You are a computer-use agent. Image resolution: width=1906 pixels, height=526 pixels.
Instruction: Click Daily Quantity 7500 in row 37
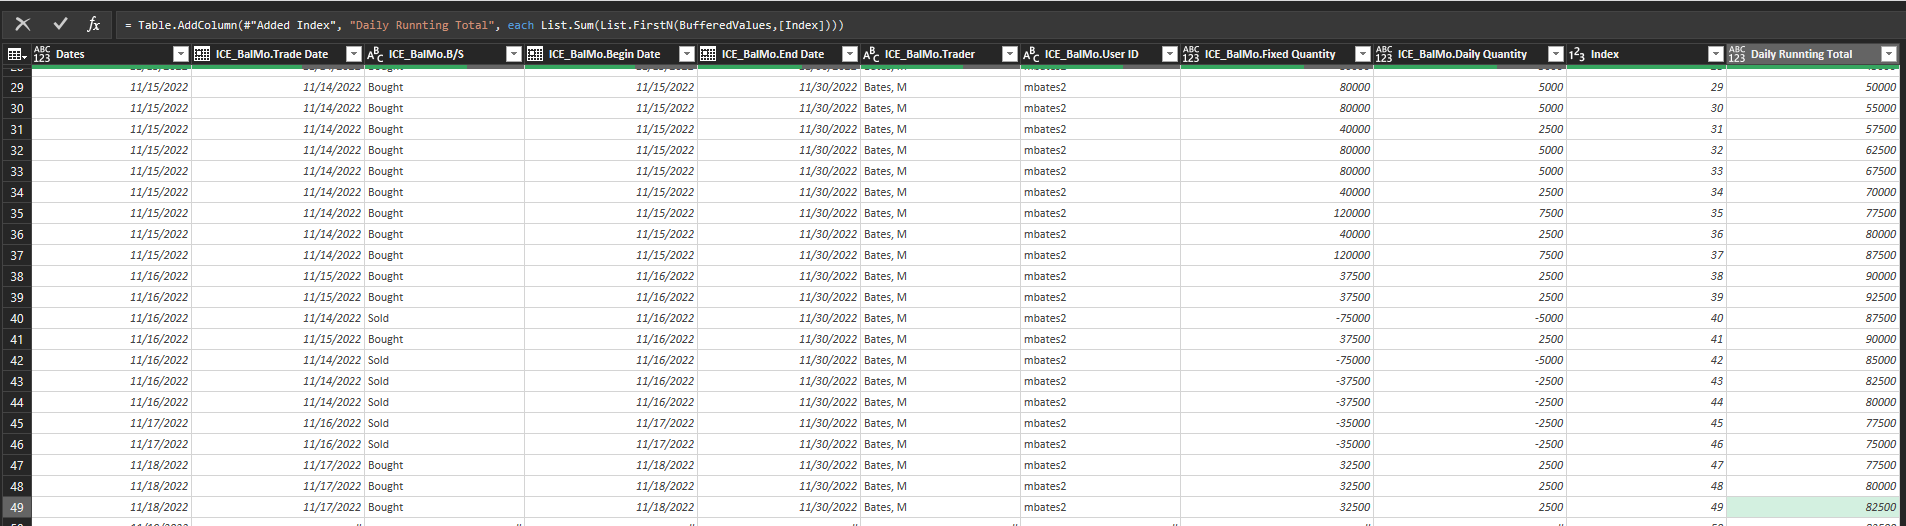tap(1470, 255)
